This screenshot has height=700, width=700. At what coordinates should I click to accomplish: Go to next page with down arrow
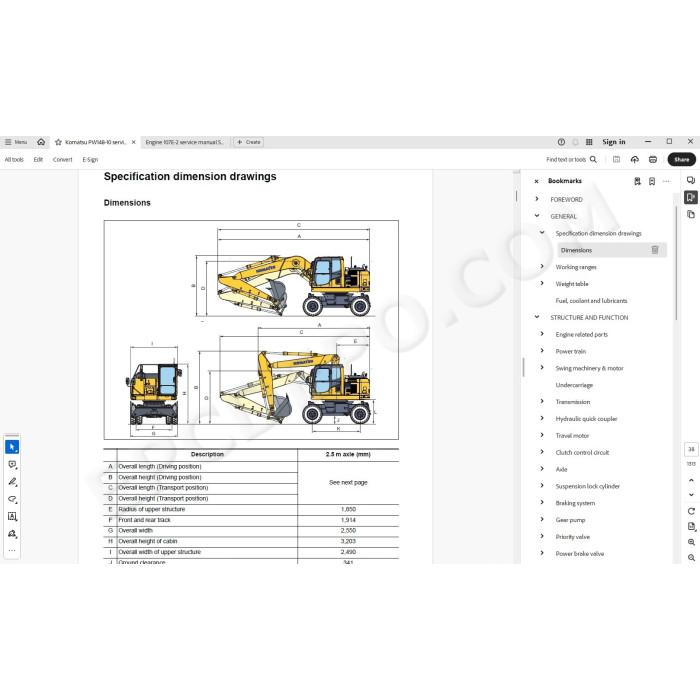[x=691, y=495]
